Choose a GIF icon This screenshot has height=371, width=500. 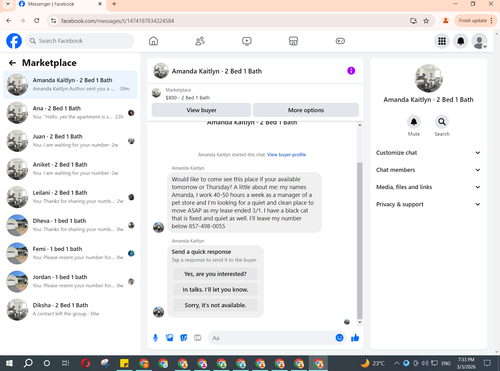pyautogui.click(x=198, y=338)
